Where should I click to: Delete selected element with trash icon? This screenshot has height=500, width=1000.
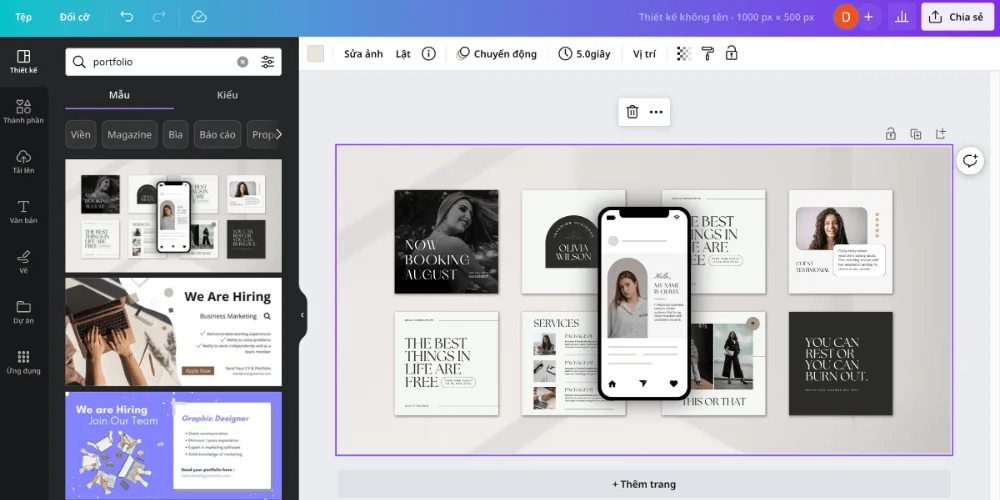632,112
